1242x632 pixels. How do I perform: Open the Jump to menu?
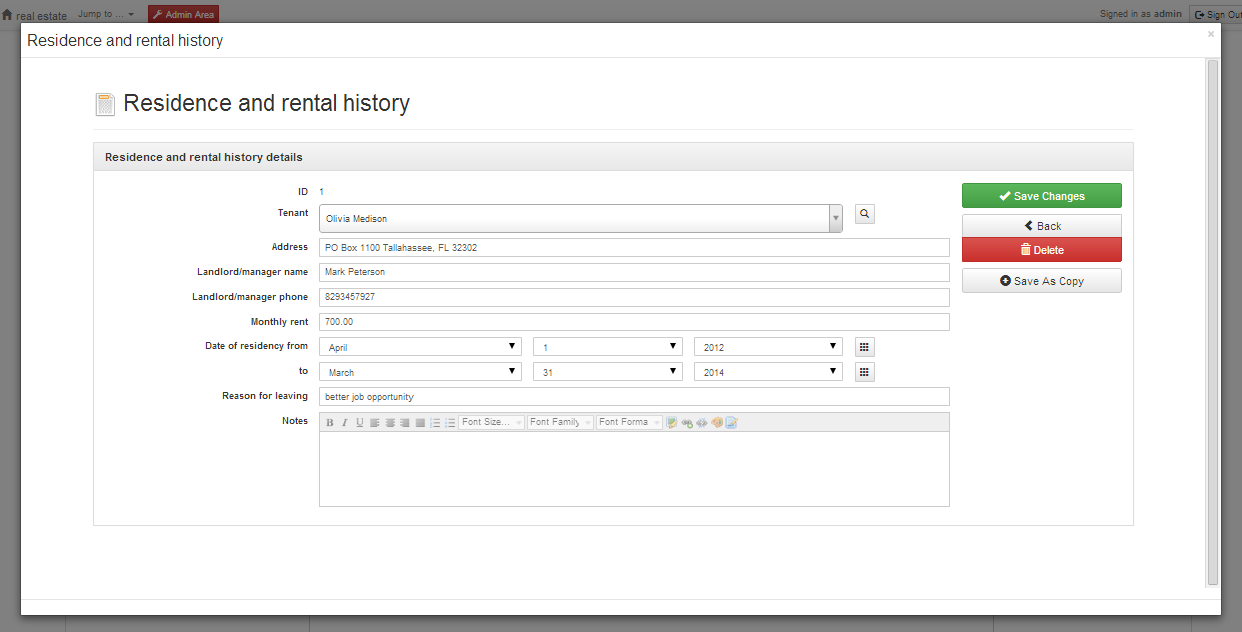[x=105, y=14]
